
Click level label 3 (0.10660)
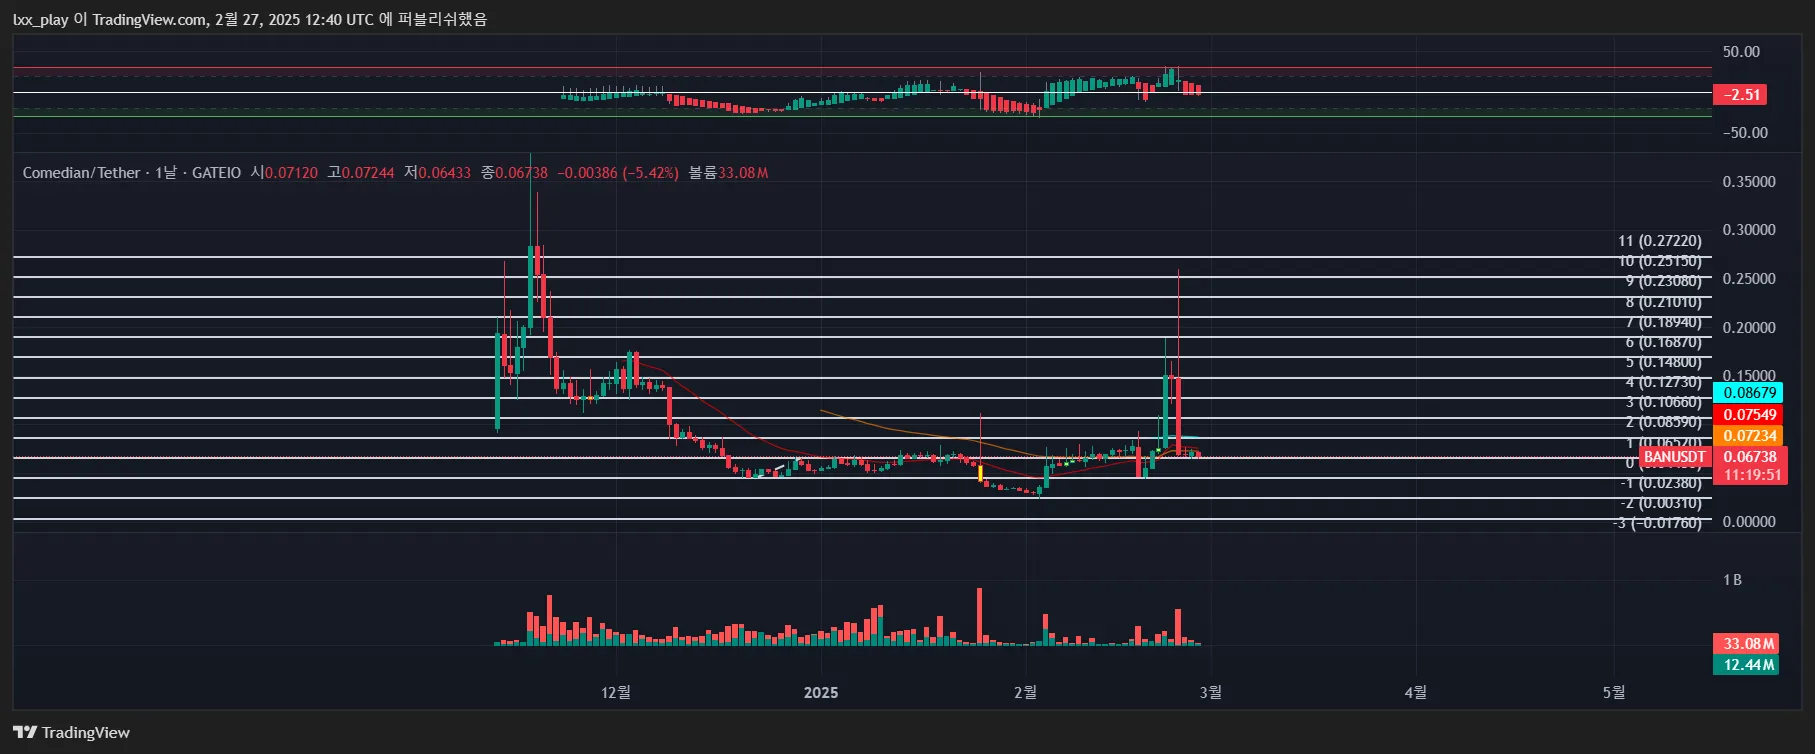(x=1663, y=402)
